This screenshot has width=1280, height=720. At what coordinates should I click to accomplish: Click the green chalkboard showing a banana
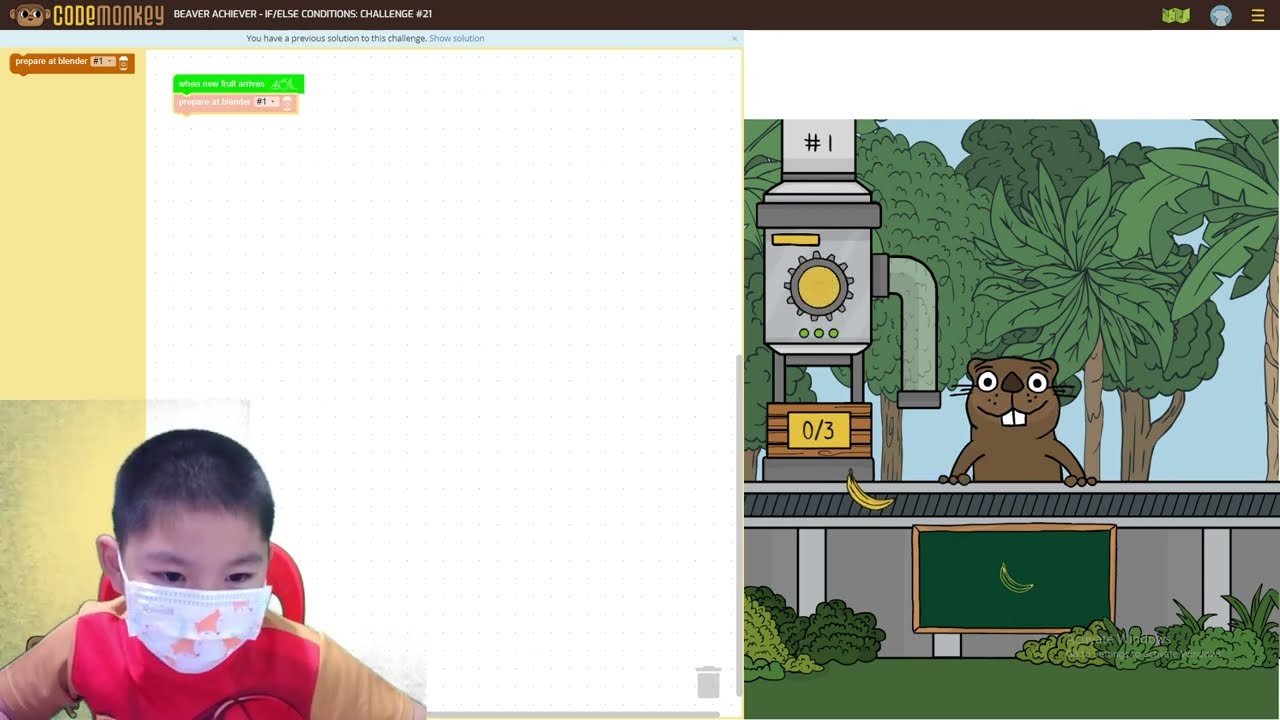click(1014, 579)
